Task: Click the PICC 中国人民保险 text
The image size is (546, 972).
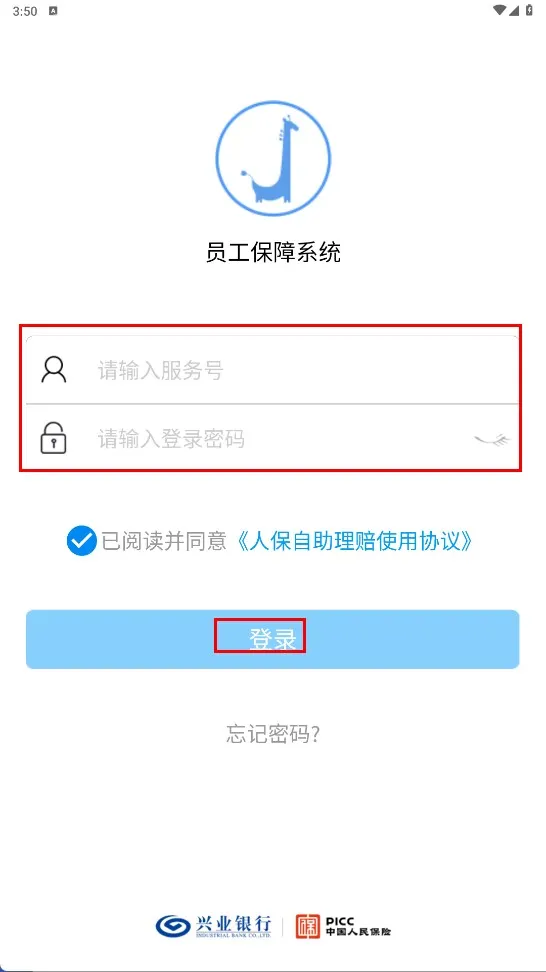Action: coord(358,927)
